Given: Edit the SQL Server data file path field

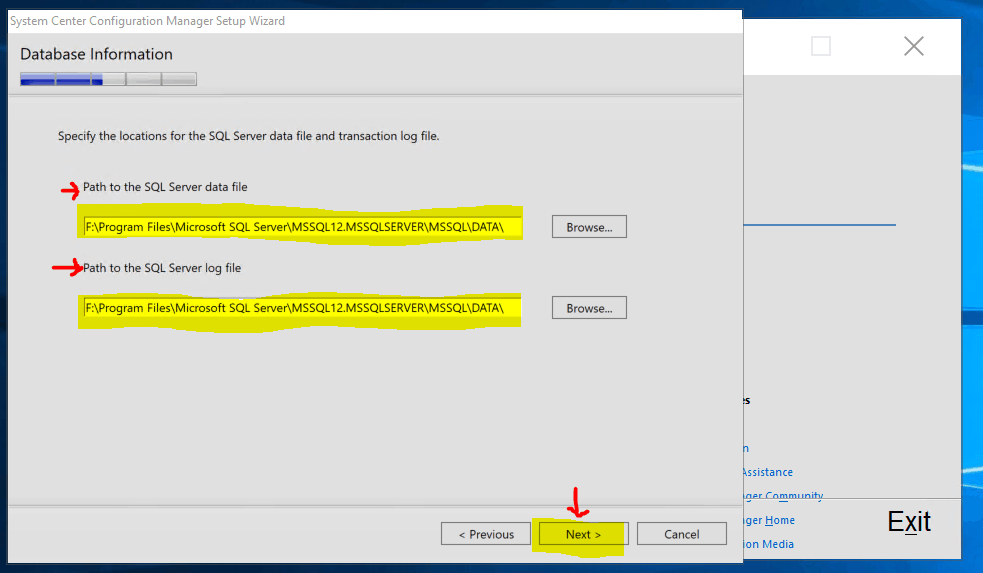Looking at the screenshot, I should click(x=302, y=227).
